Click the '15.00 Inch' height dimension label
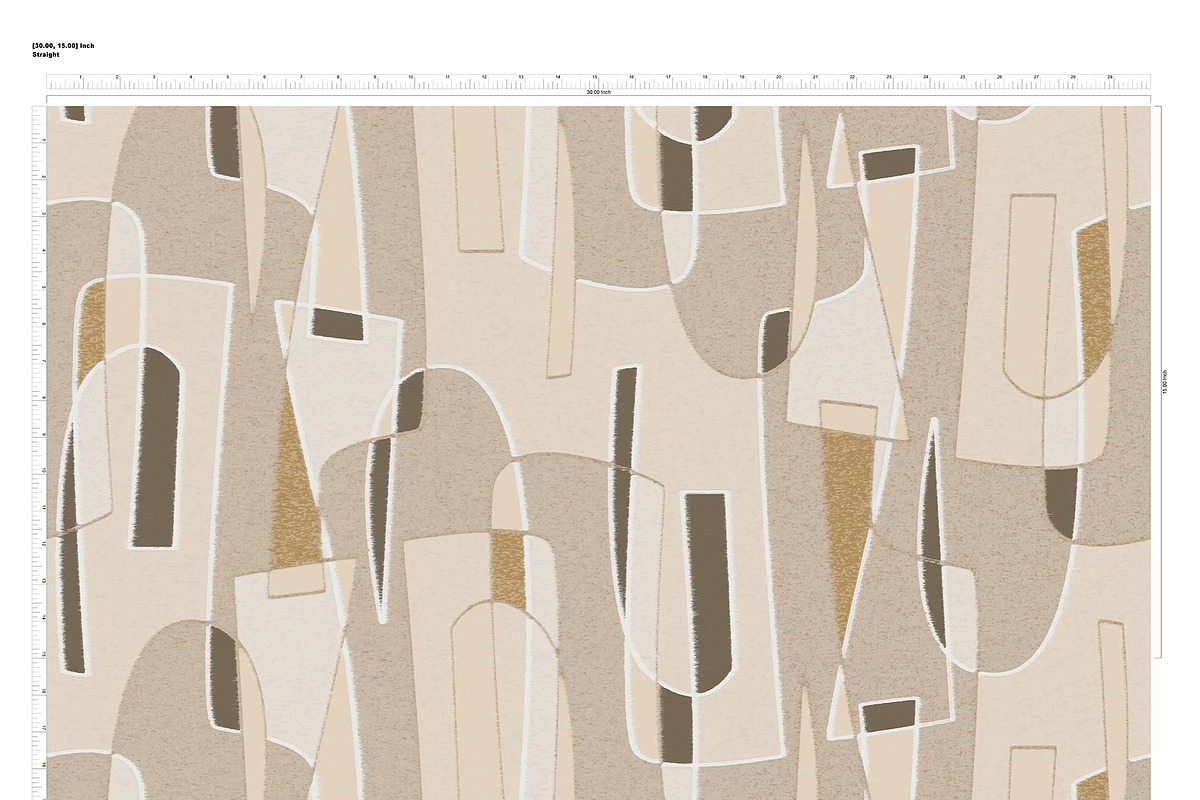This screenshot has width=1200, height=800. (1164, 382)
